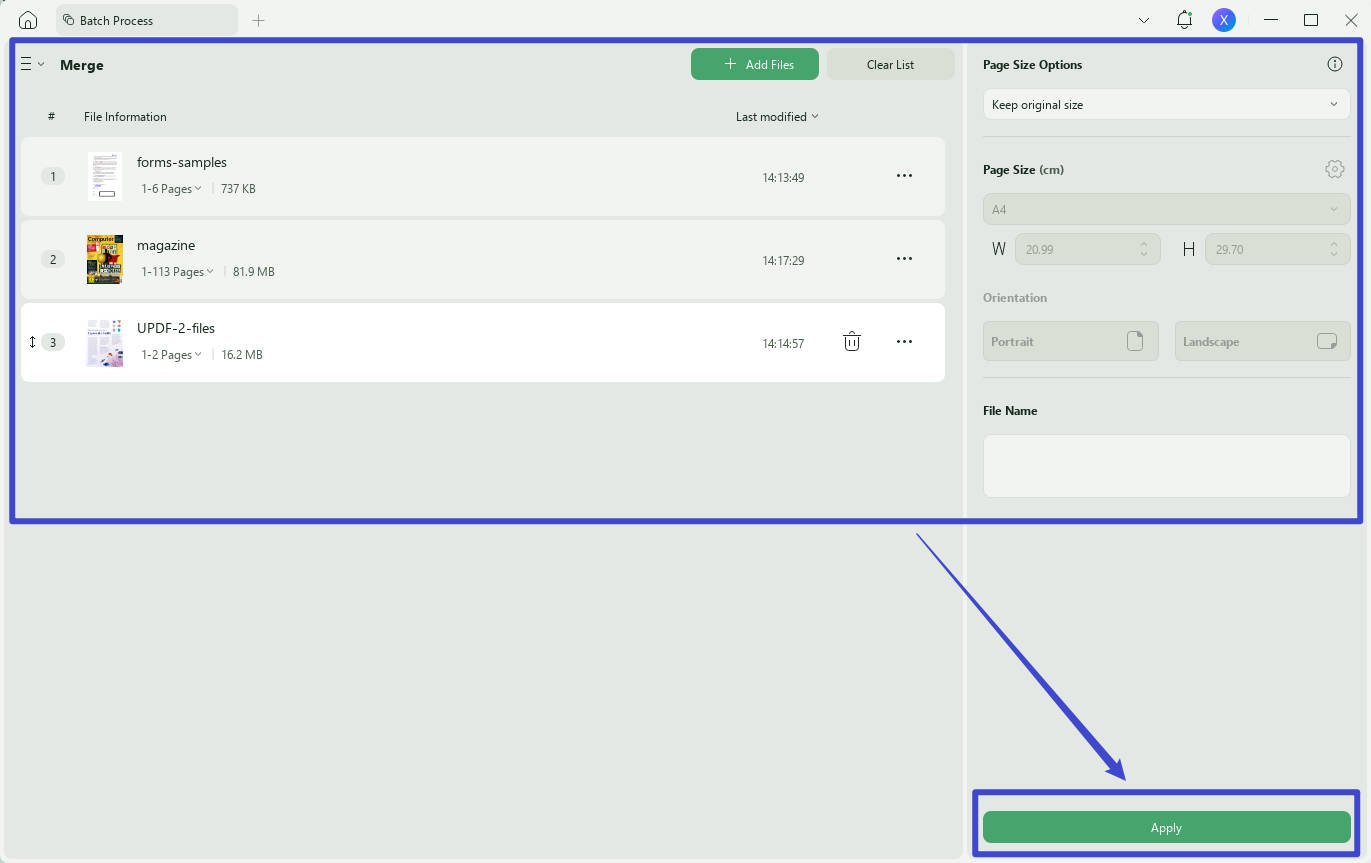Select Landscape orientation
This screenshot has height=863, width=1371.
[1262, 341]
